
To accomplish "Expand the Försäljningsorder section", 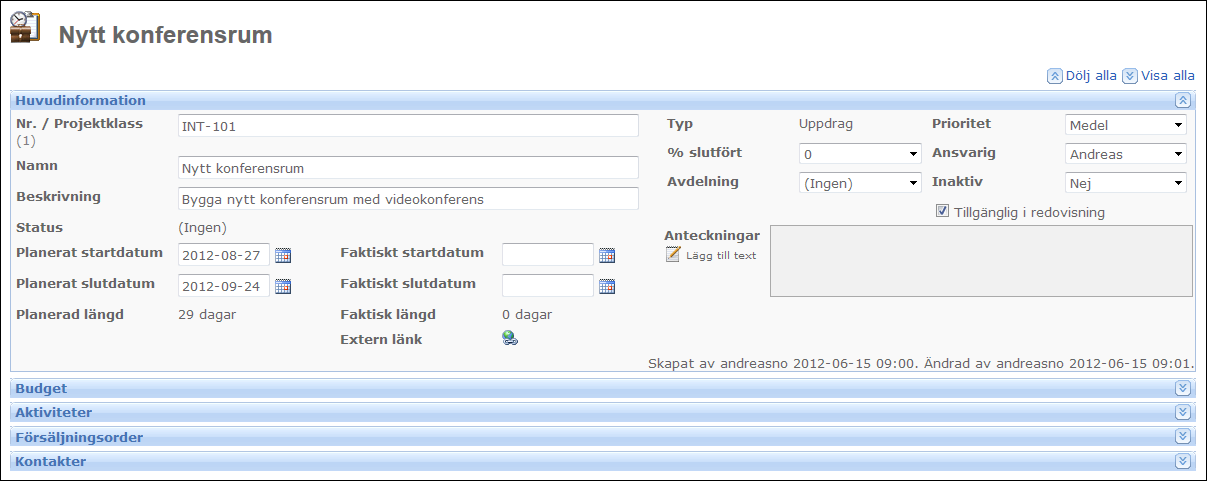I will (1183, 437).
